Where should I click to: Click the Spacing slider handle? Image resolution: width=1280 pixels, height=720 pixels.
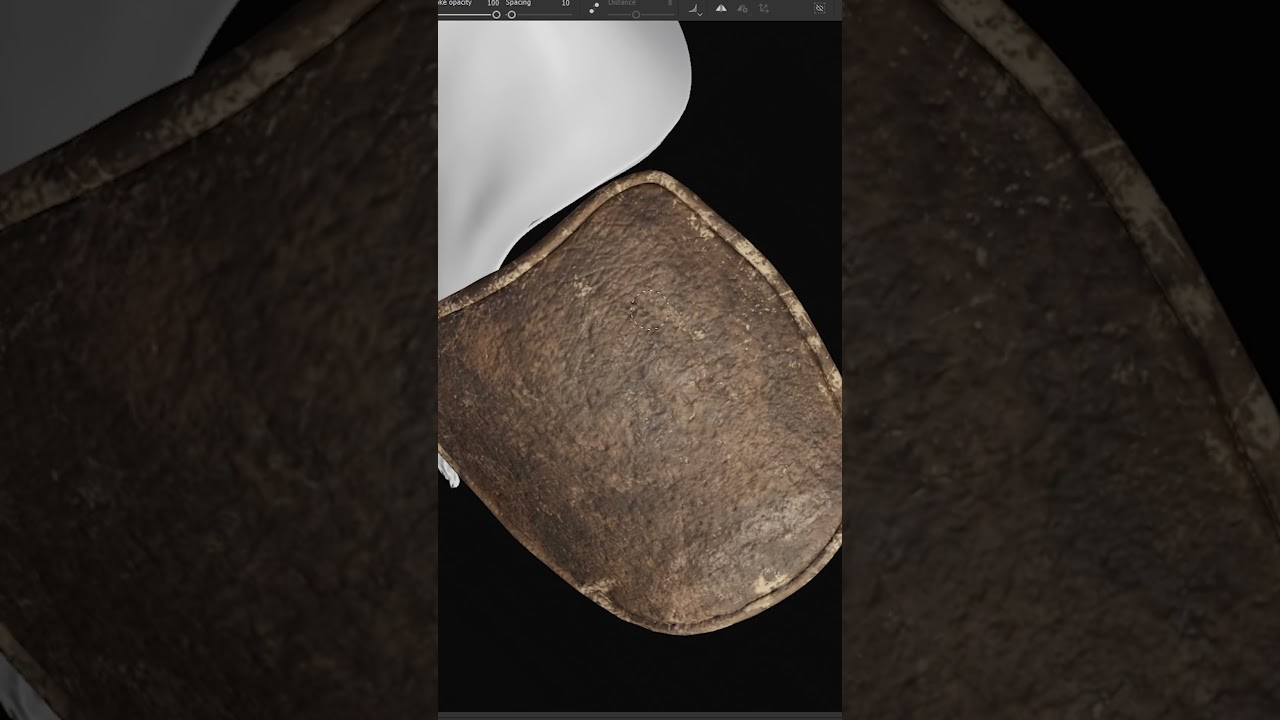click(x=511, y=15)
